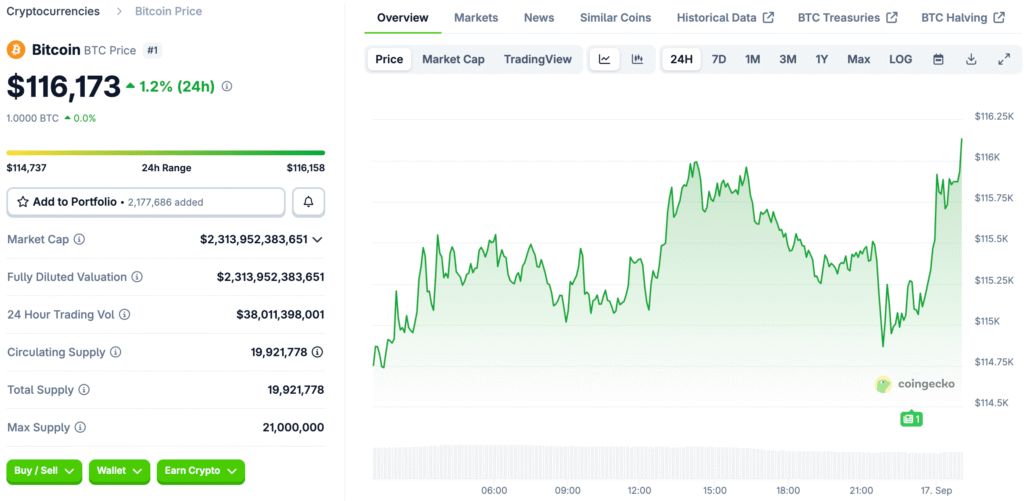Expand the Market Cap value chevron
The width and height of the screenshot is (1024, 501).
317,240
